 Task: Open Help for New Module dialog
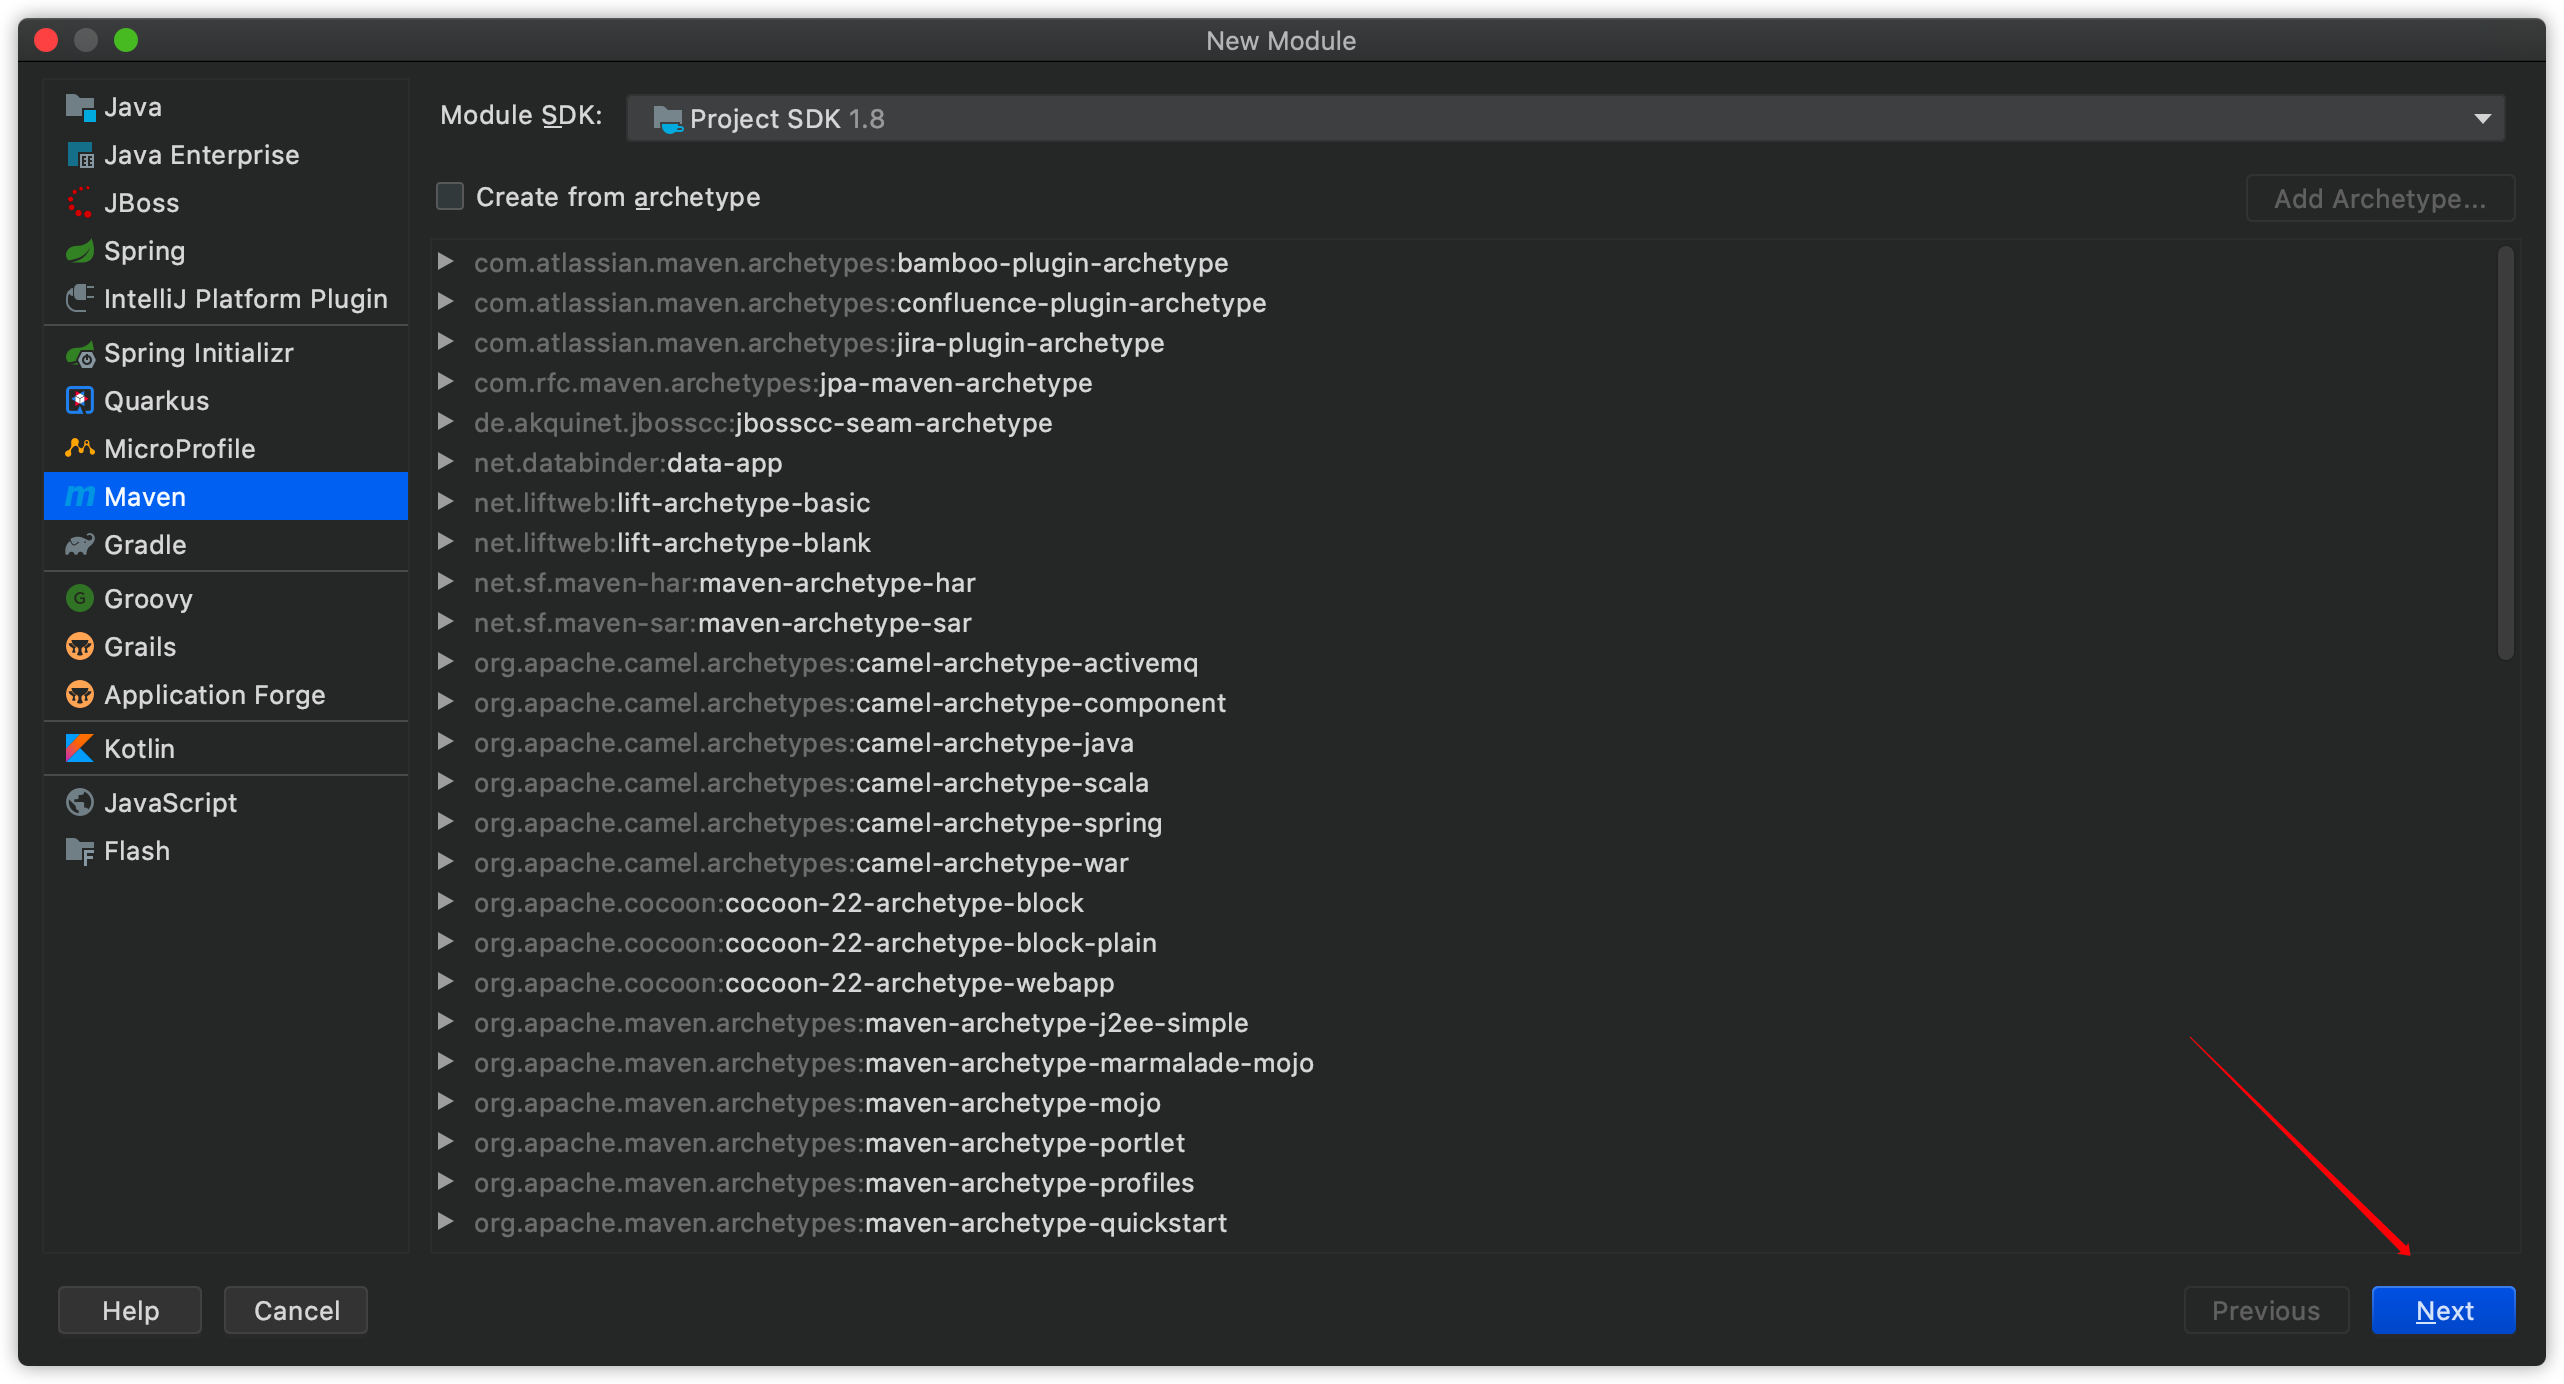pos(130,1310)
